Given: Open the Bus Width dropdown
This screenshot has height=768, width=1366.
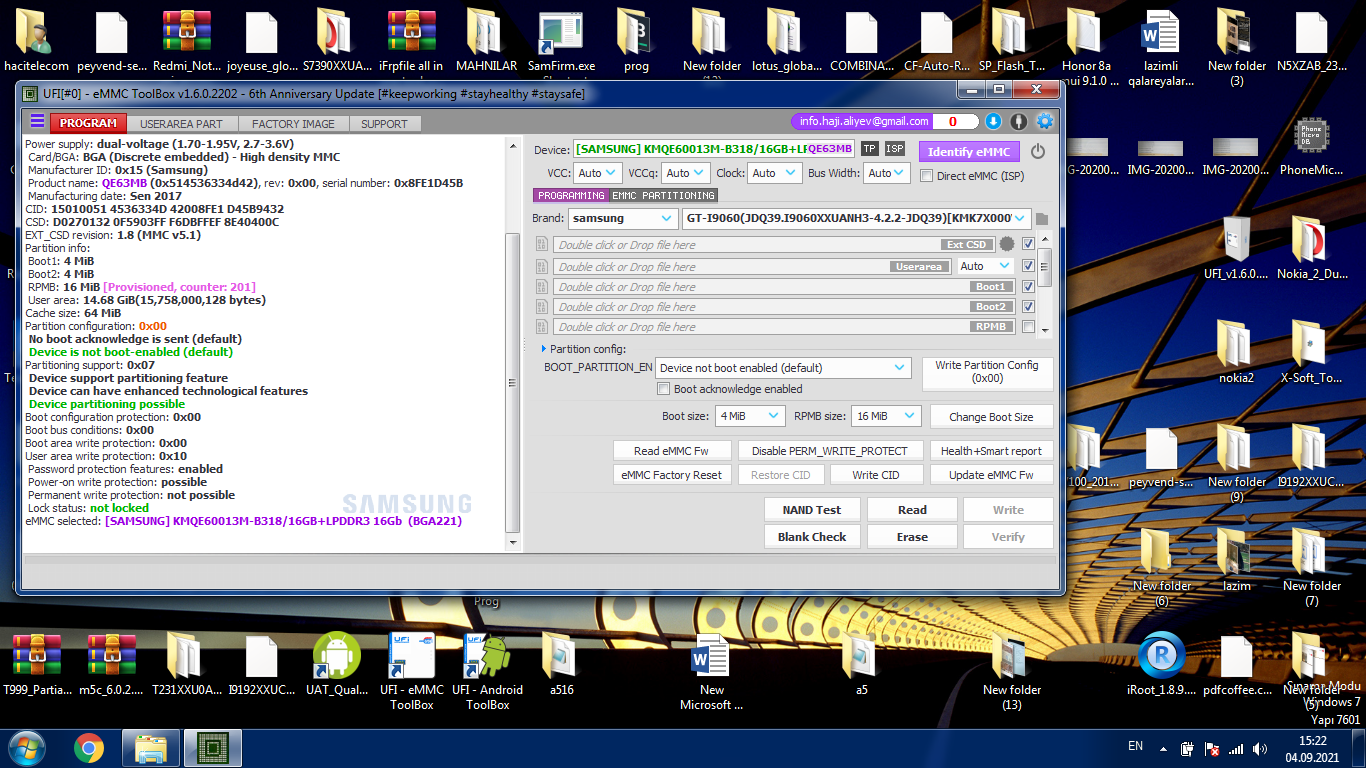Looking at the screenshot, I should [887, 173].
